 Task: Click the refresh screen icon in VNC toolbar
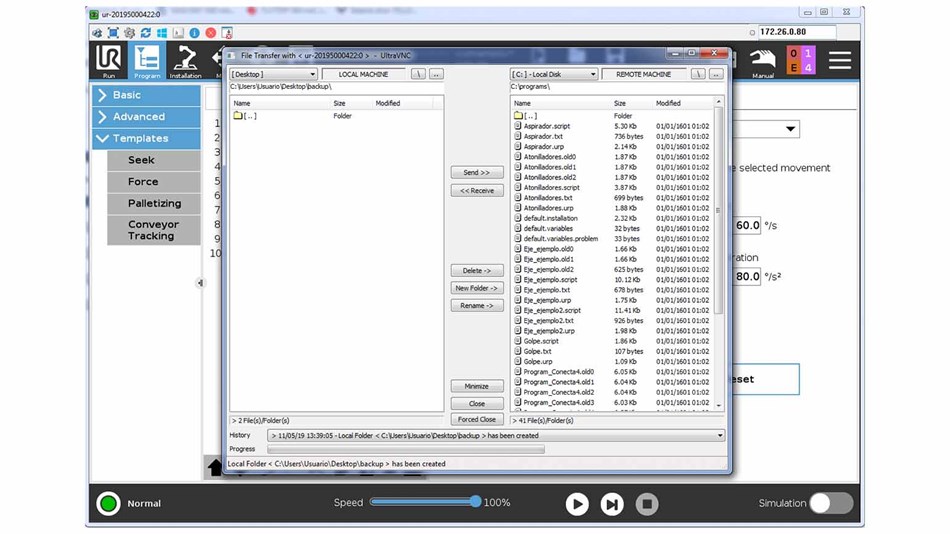[146, 33]
